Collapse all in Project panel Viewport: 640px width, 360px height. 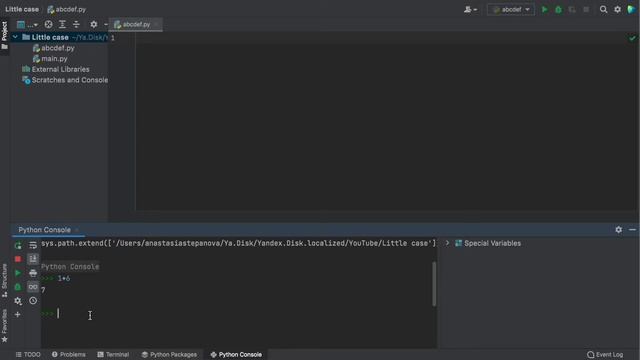point(76,24)
